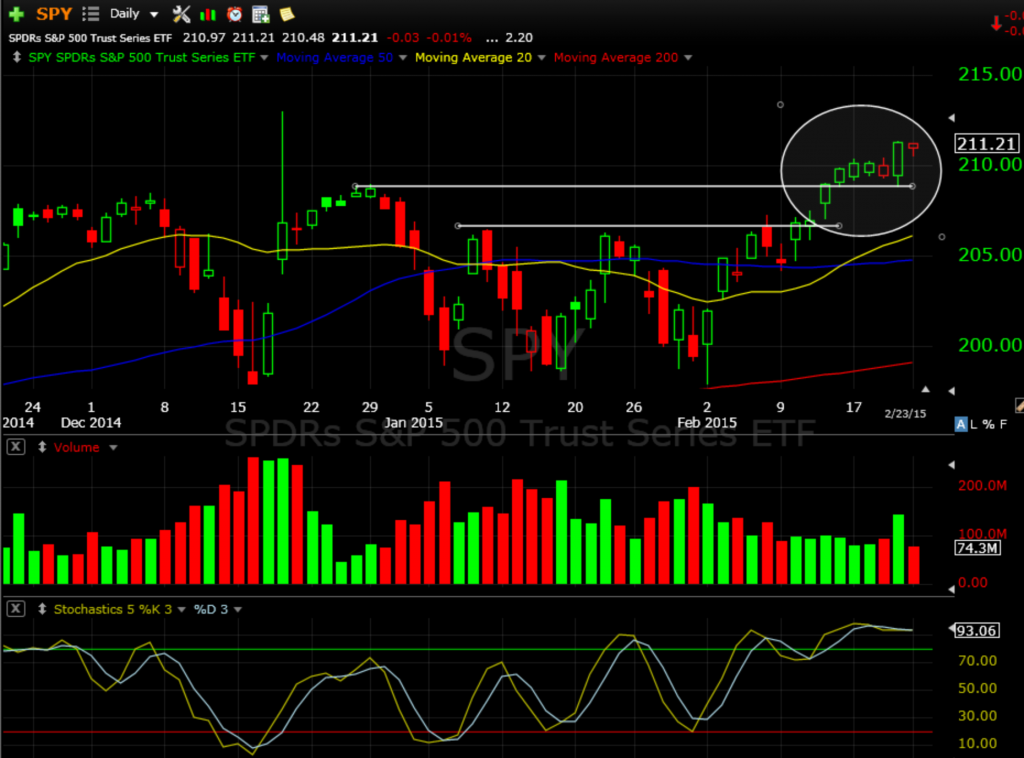The height and width of the screenshot is (758, 1024).
Task: Click the left endpoint handle of the lower white trendline
Action: pos(458,226)
